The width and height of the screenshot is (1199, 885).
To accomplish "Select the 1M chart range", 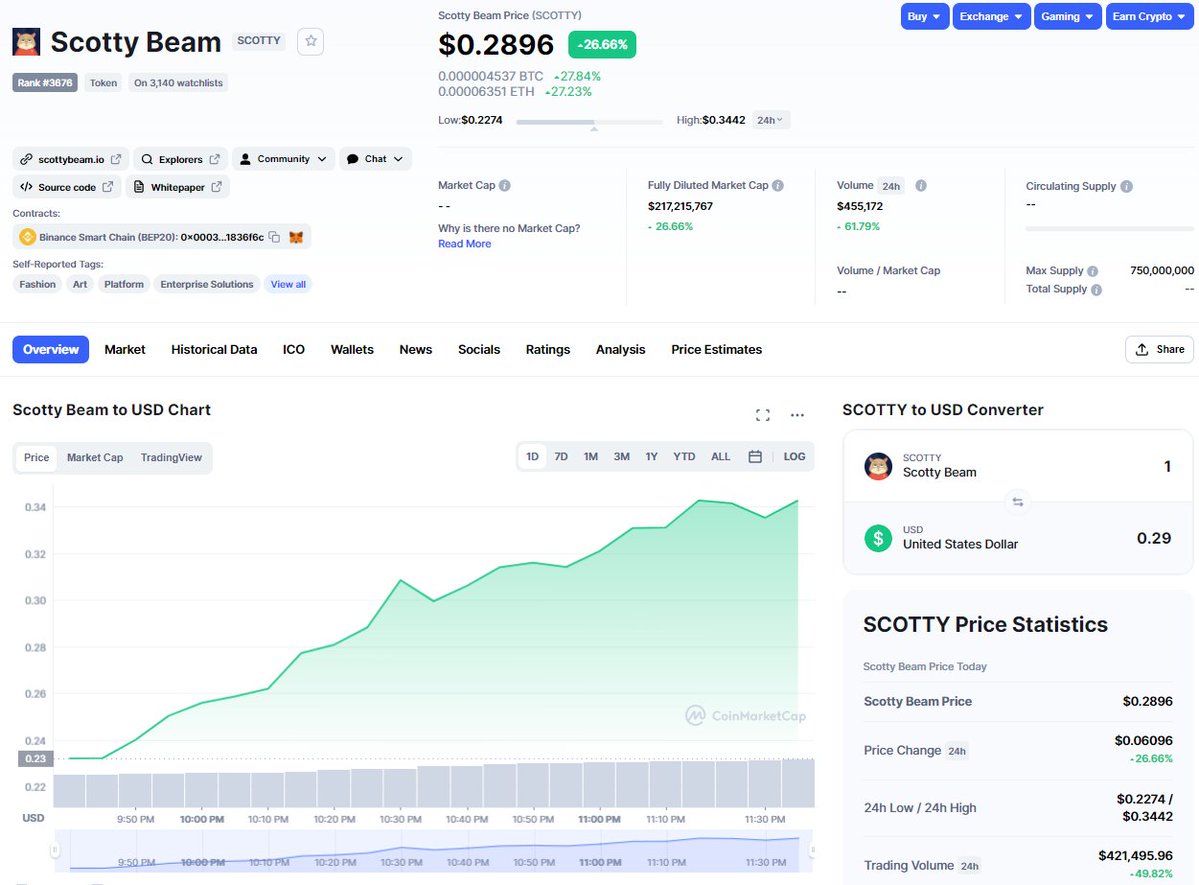I will point(590,457).
